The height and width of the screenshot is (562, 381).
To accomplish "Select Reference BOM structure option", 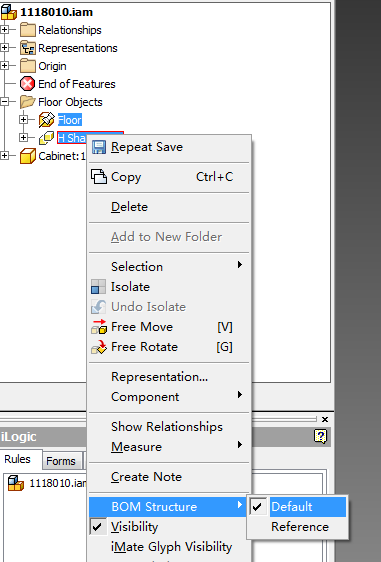I will (297, 527).
